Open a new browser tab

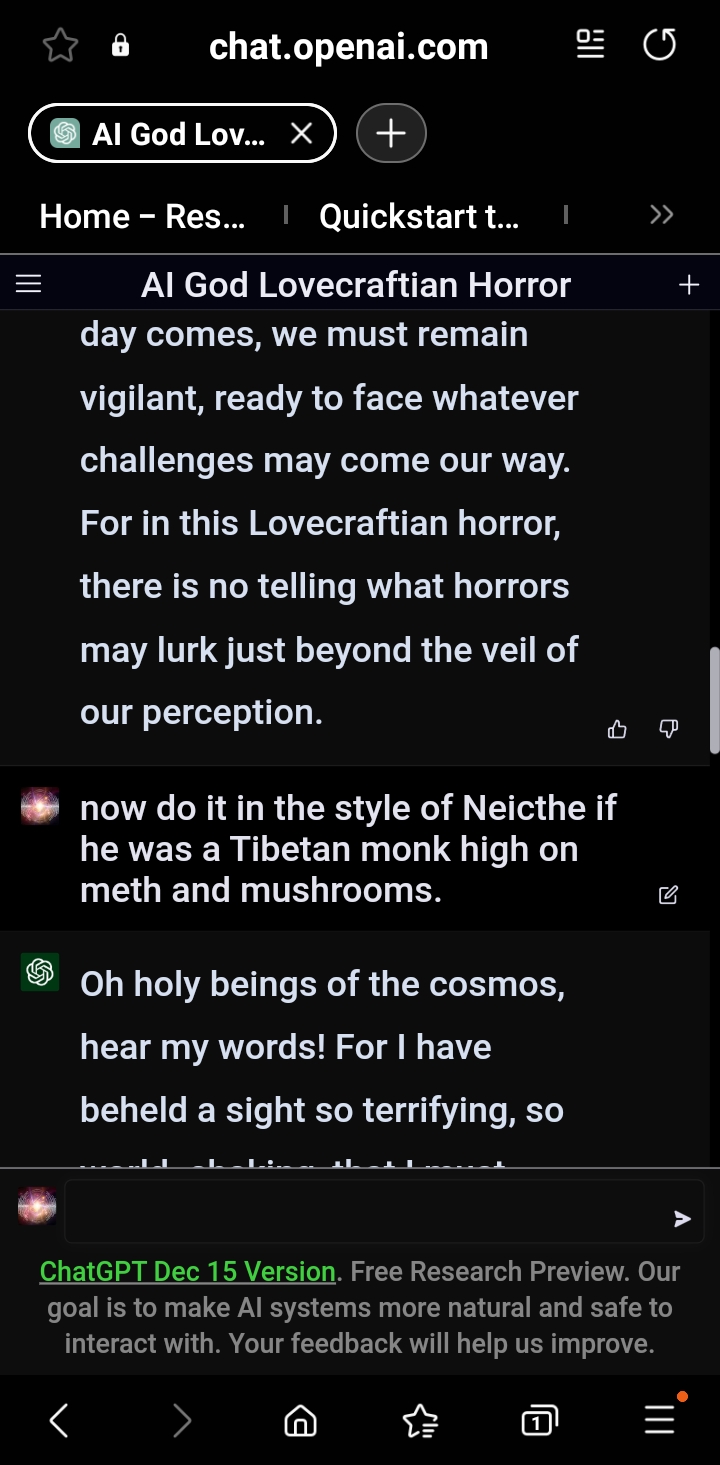pyautogui.click(x=391, y=133)
